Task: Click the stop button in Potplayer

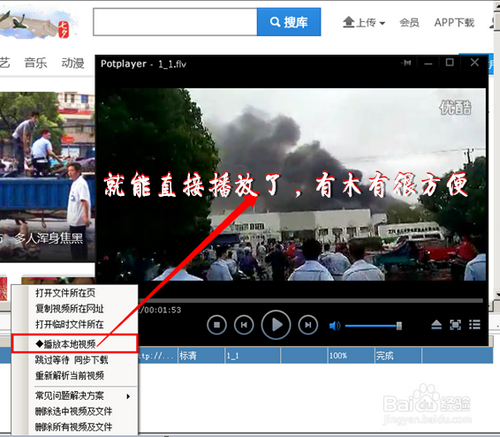Action: (x=217, y=325)
